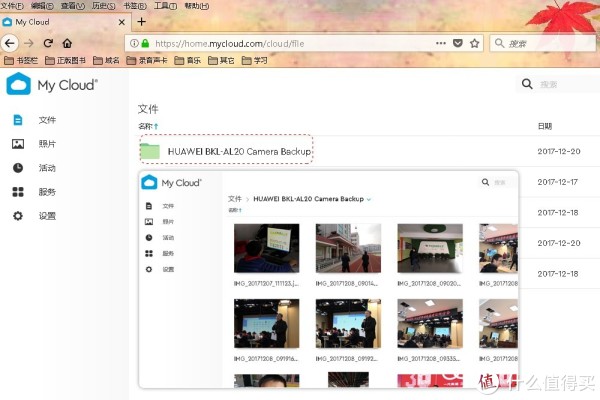Open 设置 gear in inset sidebar
This screenshot has height=400, width=600.
149,269
